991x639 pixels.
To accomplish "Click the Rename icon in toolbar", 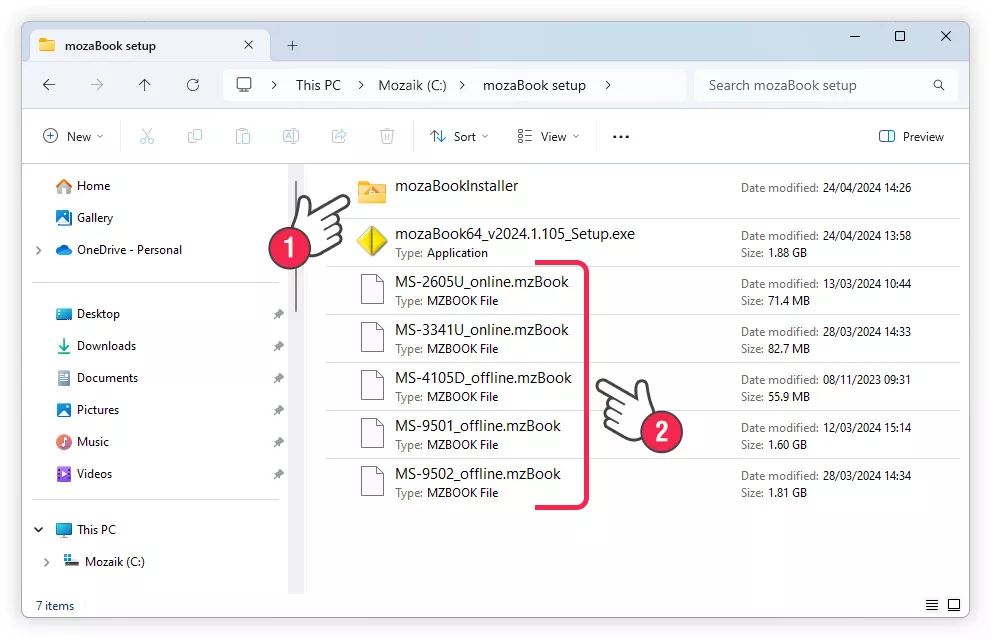I will point(291,137).
